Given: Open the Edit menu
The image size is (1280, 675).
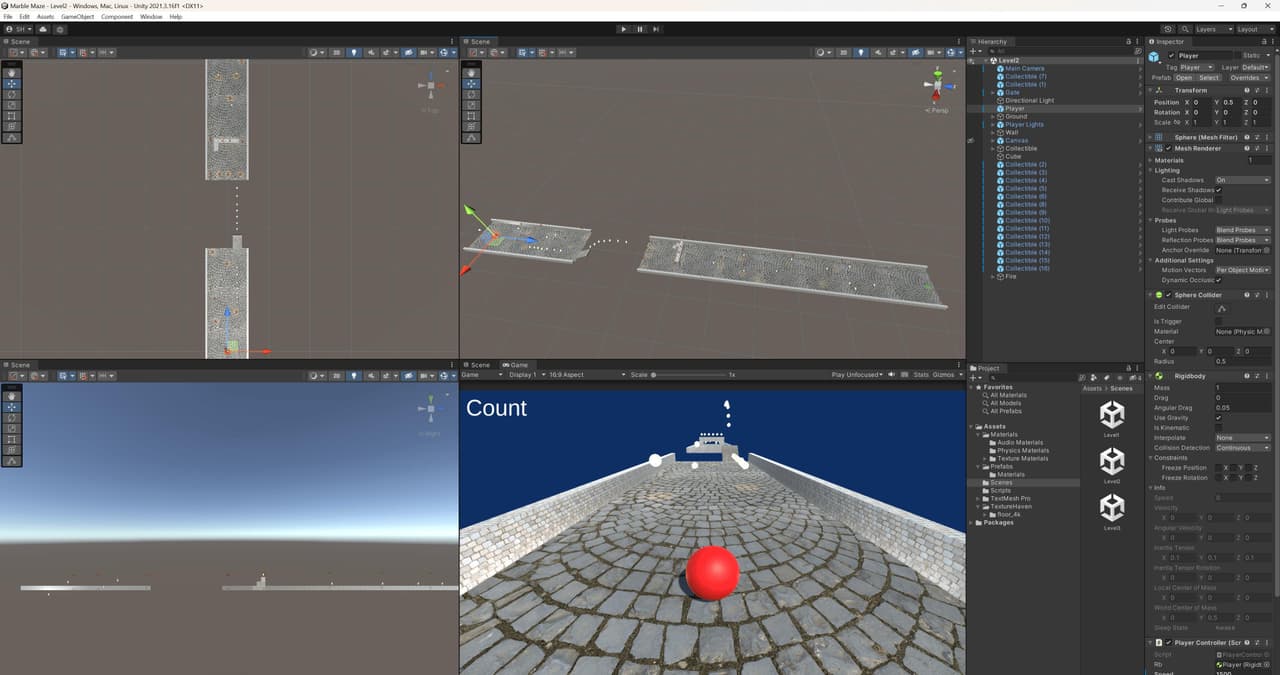Looking at the screenshot, I should click(24, 17).
